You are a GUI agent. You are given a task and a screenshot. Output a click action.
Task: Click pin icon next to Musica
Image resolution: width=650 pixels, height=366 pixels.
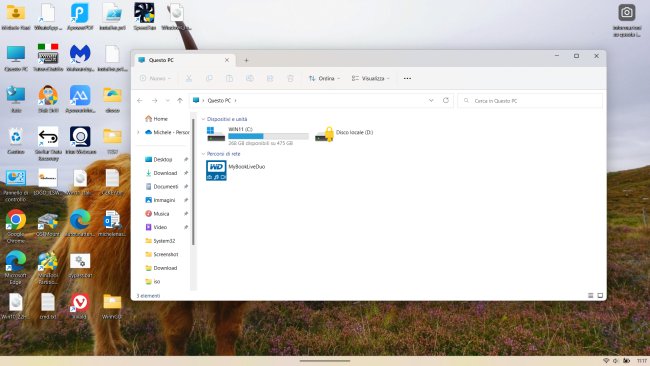pos(186,214)
